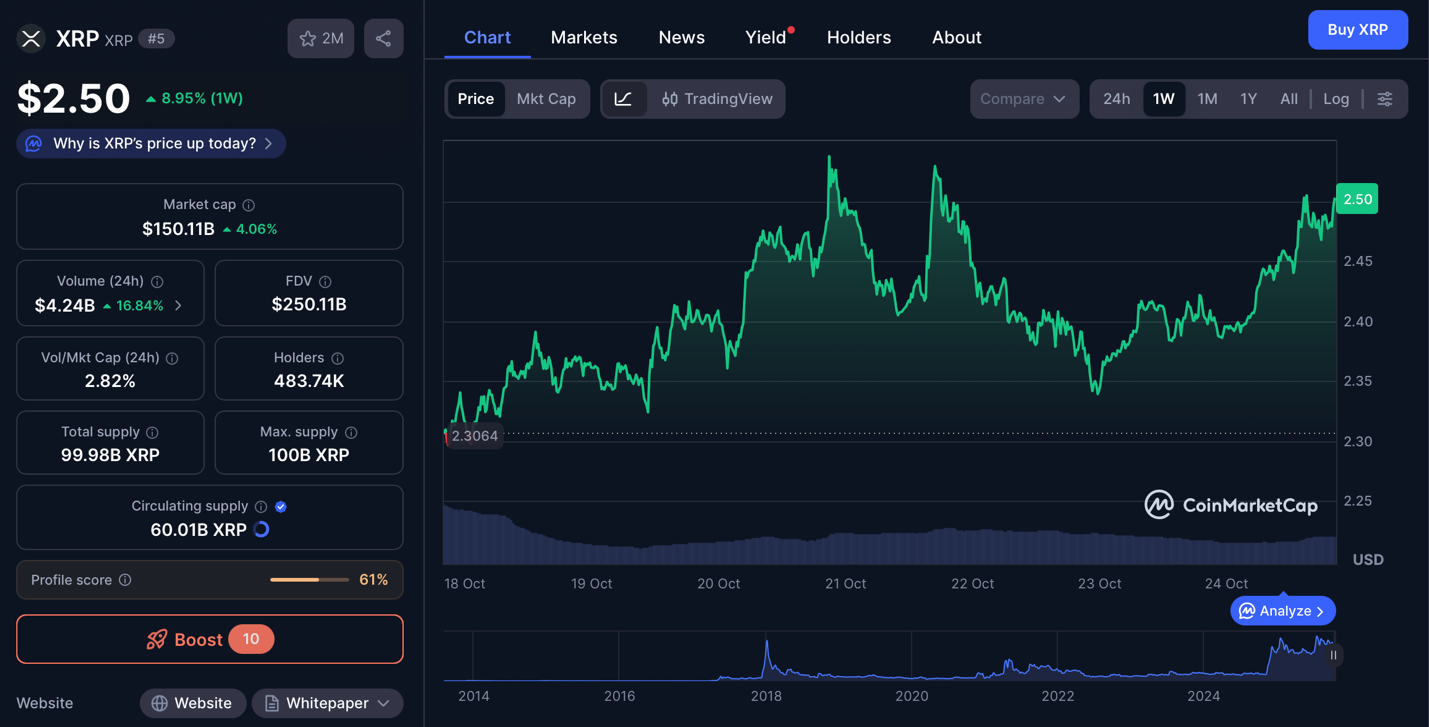Open "Why is XRP's price up today?"
Viewport: 1429px width, 727px height.
click(x=151, y=144)
